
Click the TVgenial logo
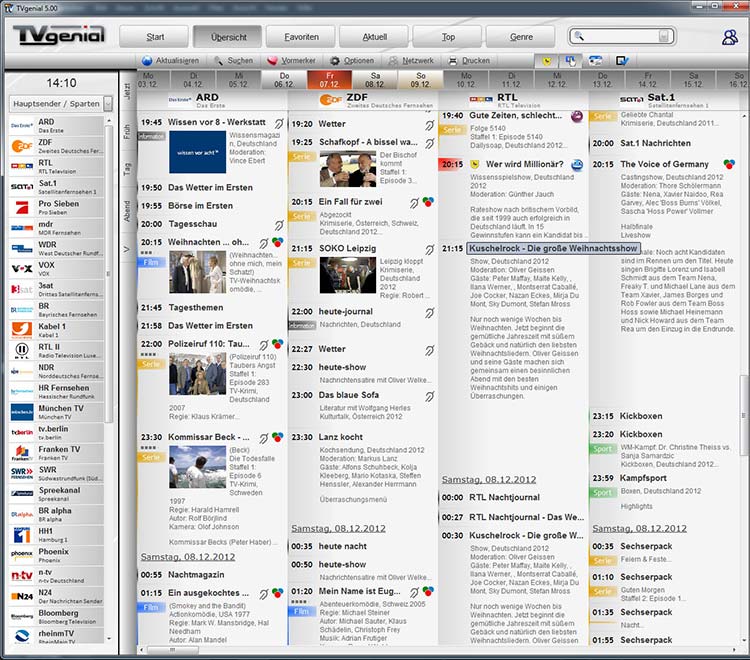tap(59, 35)
